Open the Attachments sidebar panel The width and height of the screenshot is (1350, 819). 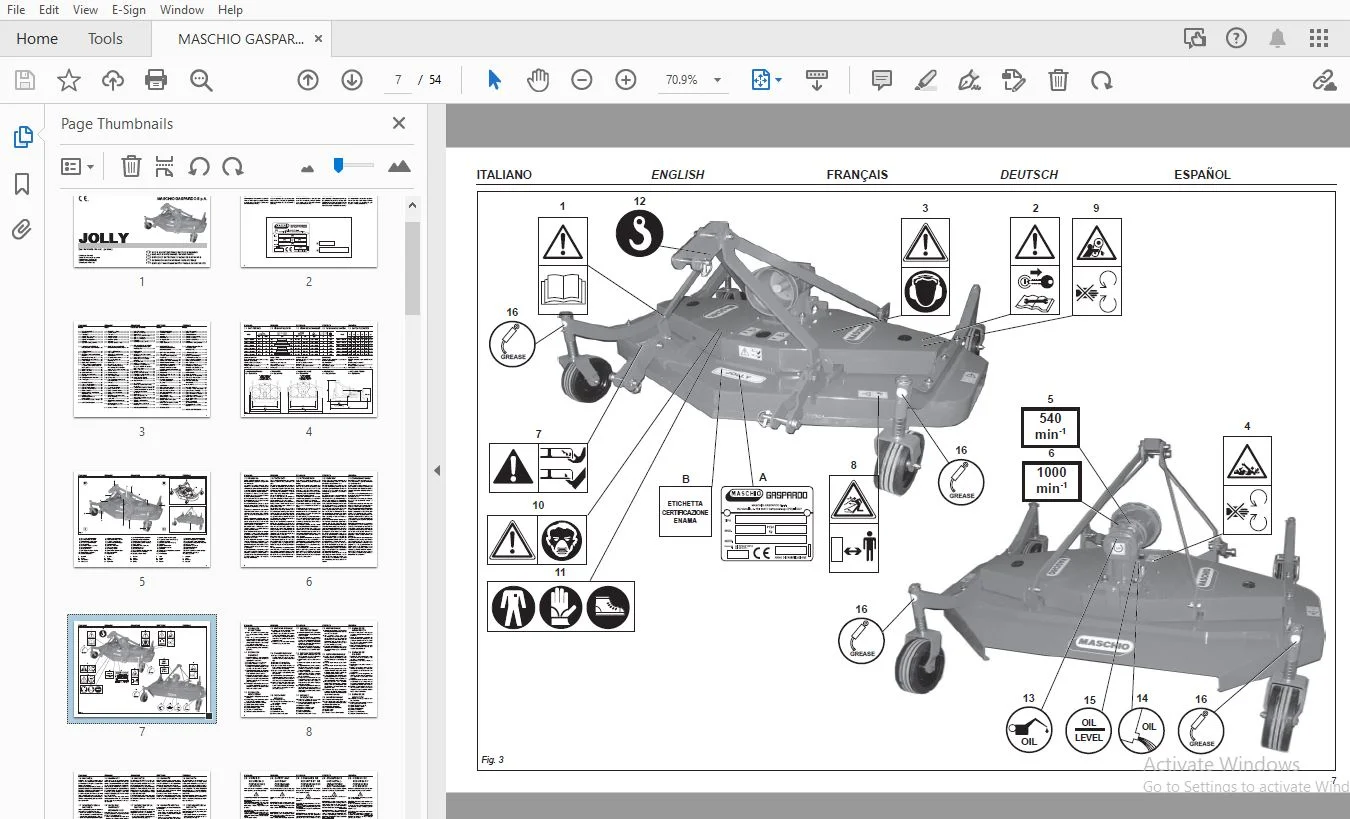[x=22, y=230]
